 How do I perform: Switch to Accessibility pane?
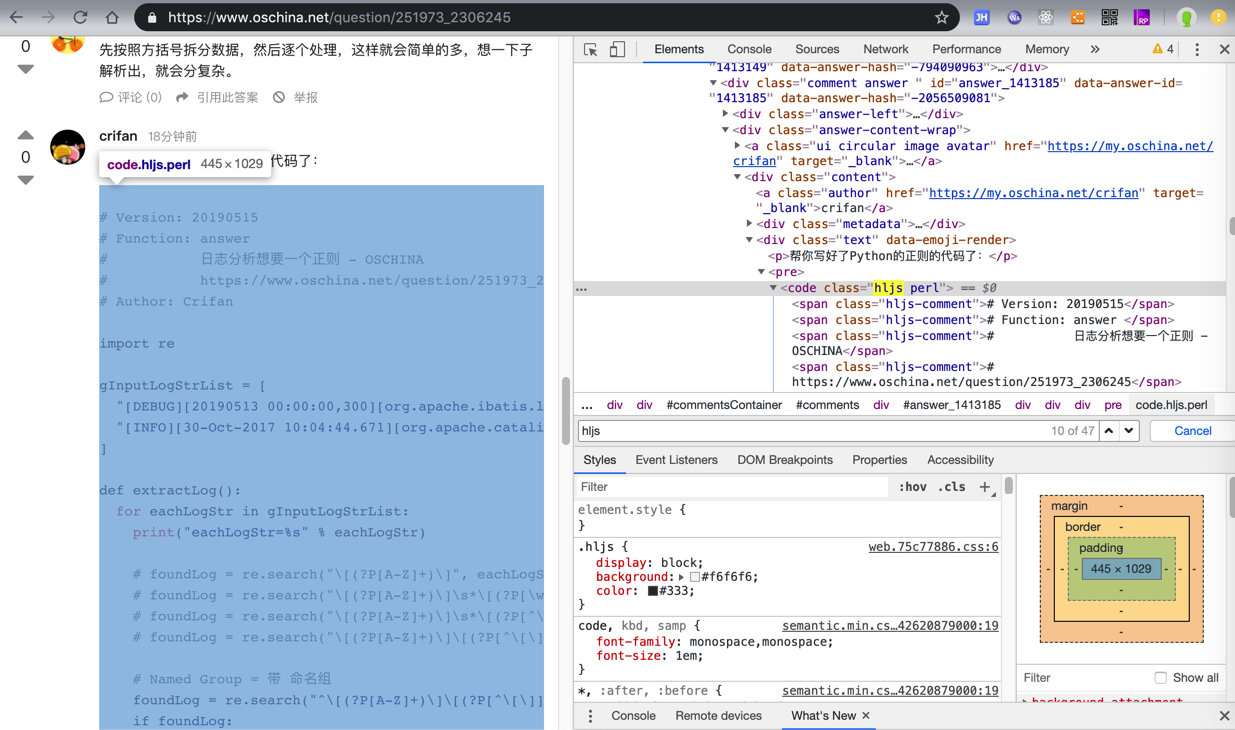tap(960, 460)
